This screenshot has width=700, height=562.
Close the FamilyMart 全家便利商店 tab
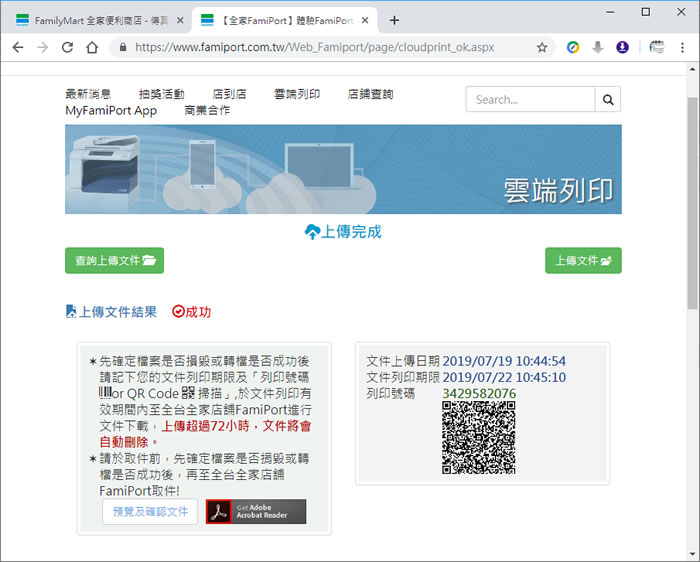[x=180, y=21]
